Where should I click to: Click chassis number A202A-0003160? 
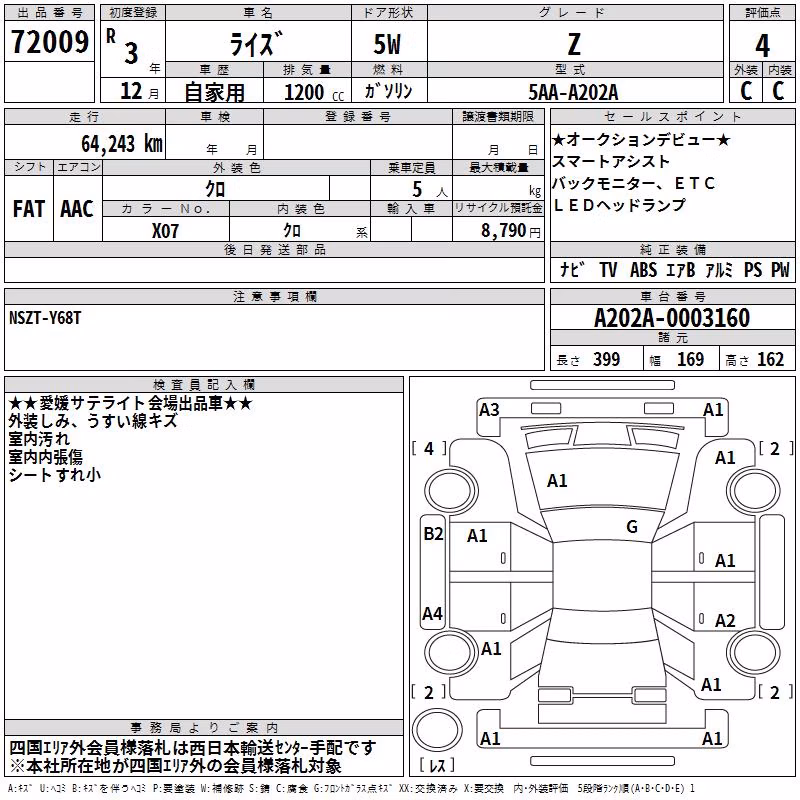pos(672,318)
